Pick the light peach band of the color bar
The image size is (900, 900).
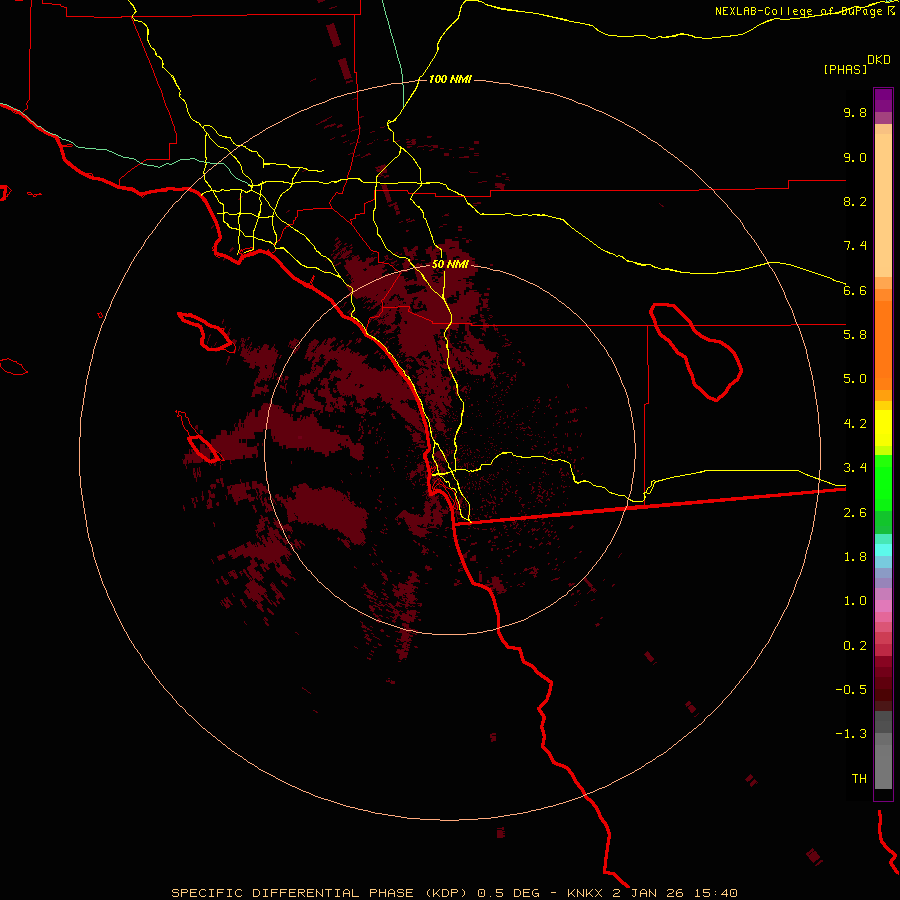coord(883,205)
